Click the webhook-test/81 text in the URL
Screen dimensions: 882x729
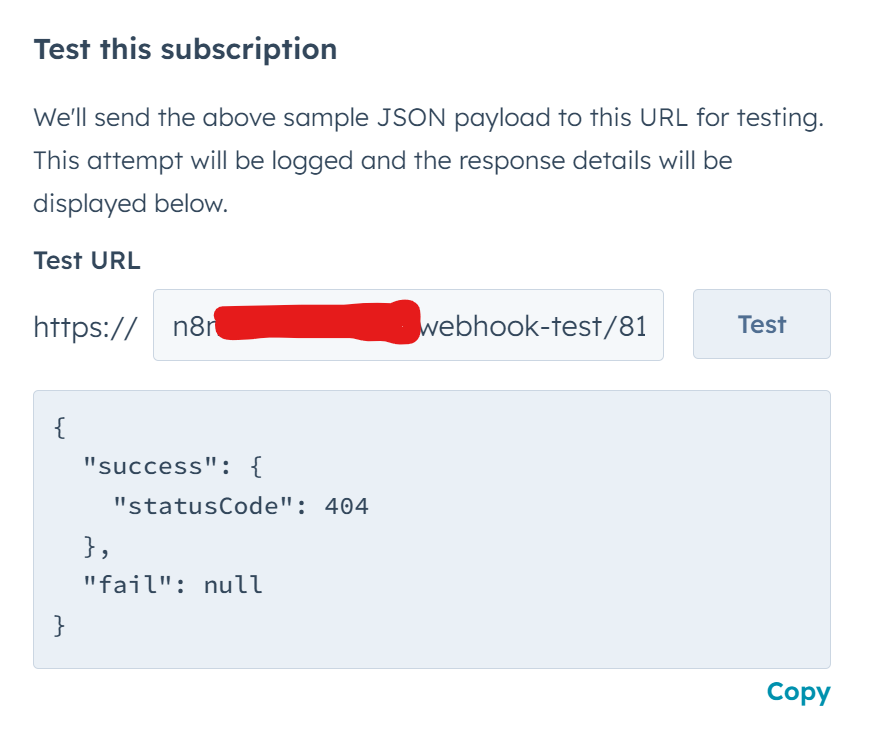(533, 326)
